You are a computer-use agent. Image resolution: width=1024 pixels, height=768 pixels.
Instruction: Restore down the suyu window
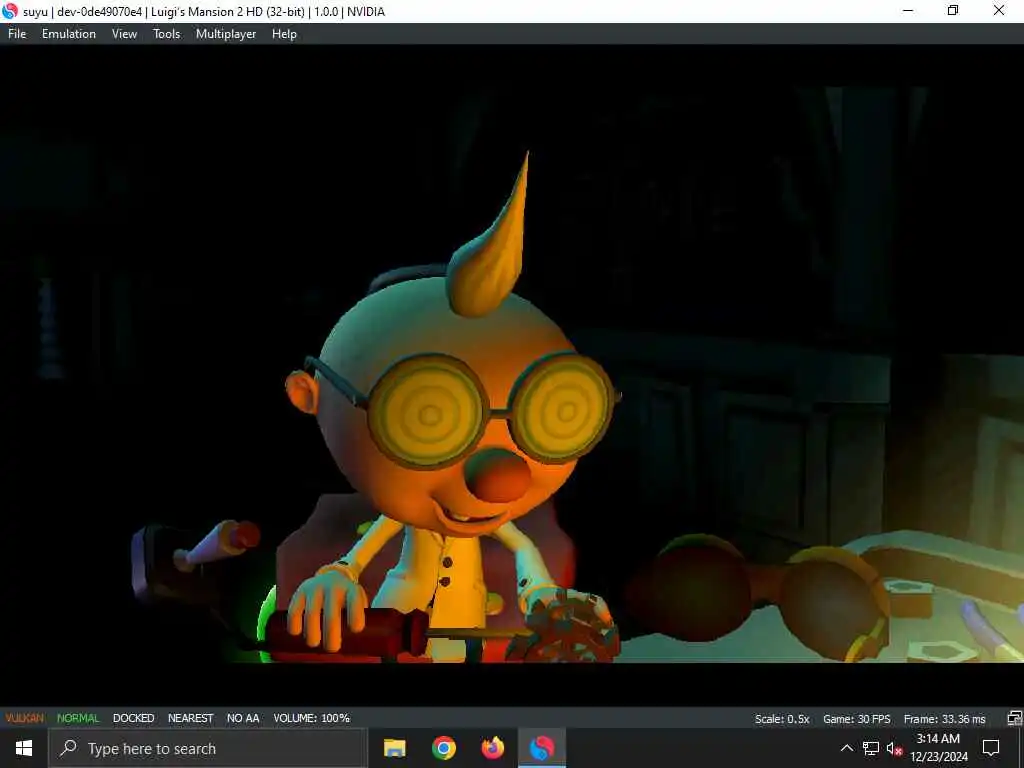coord(953,11)
